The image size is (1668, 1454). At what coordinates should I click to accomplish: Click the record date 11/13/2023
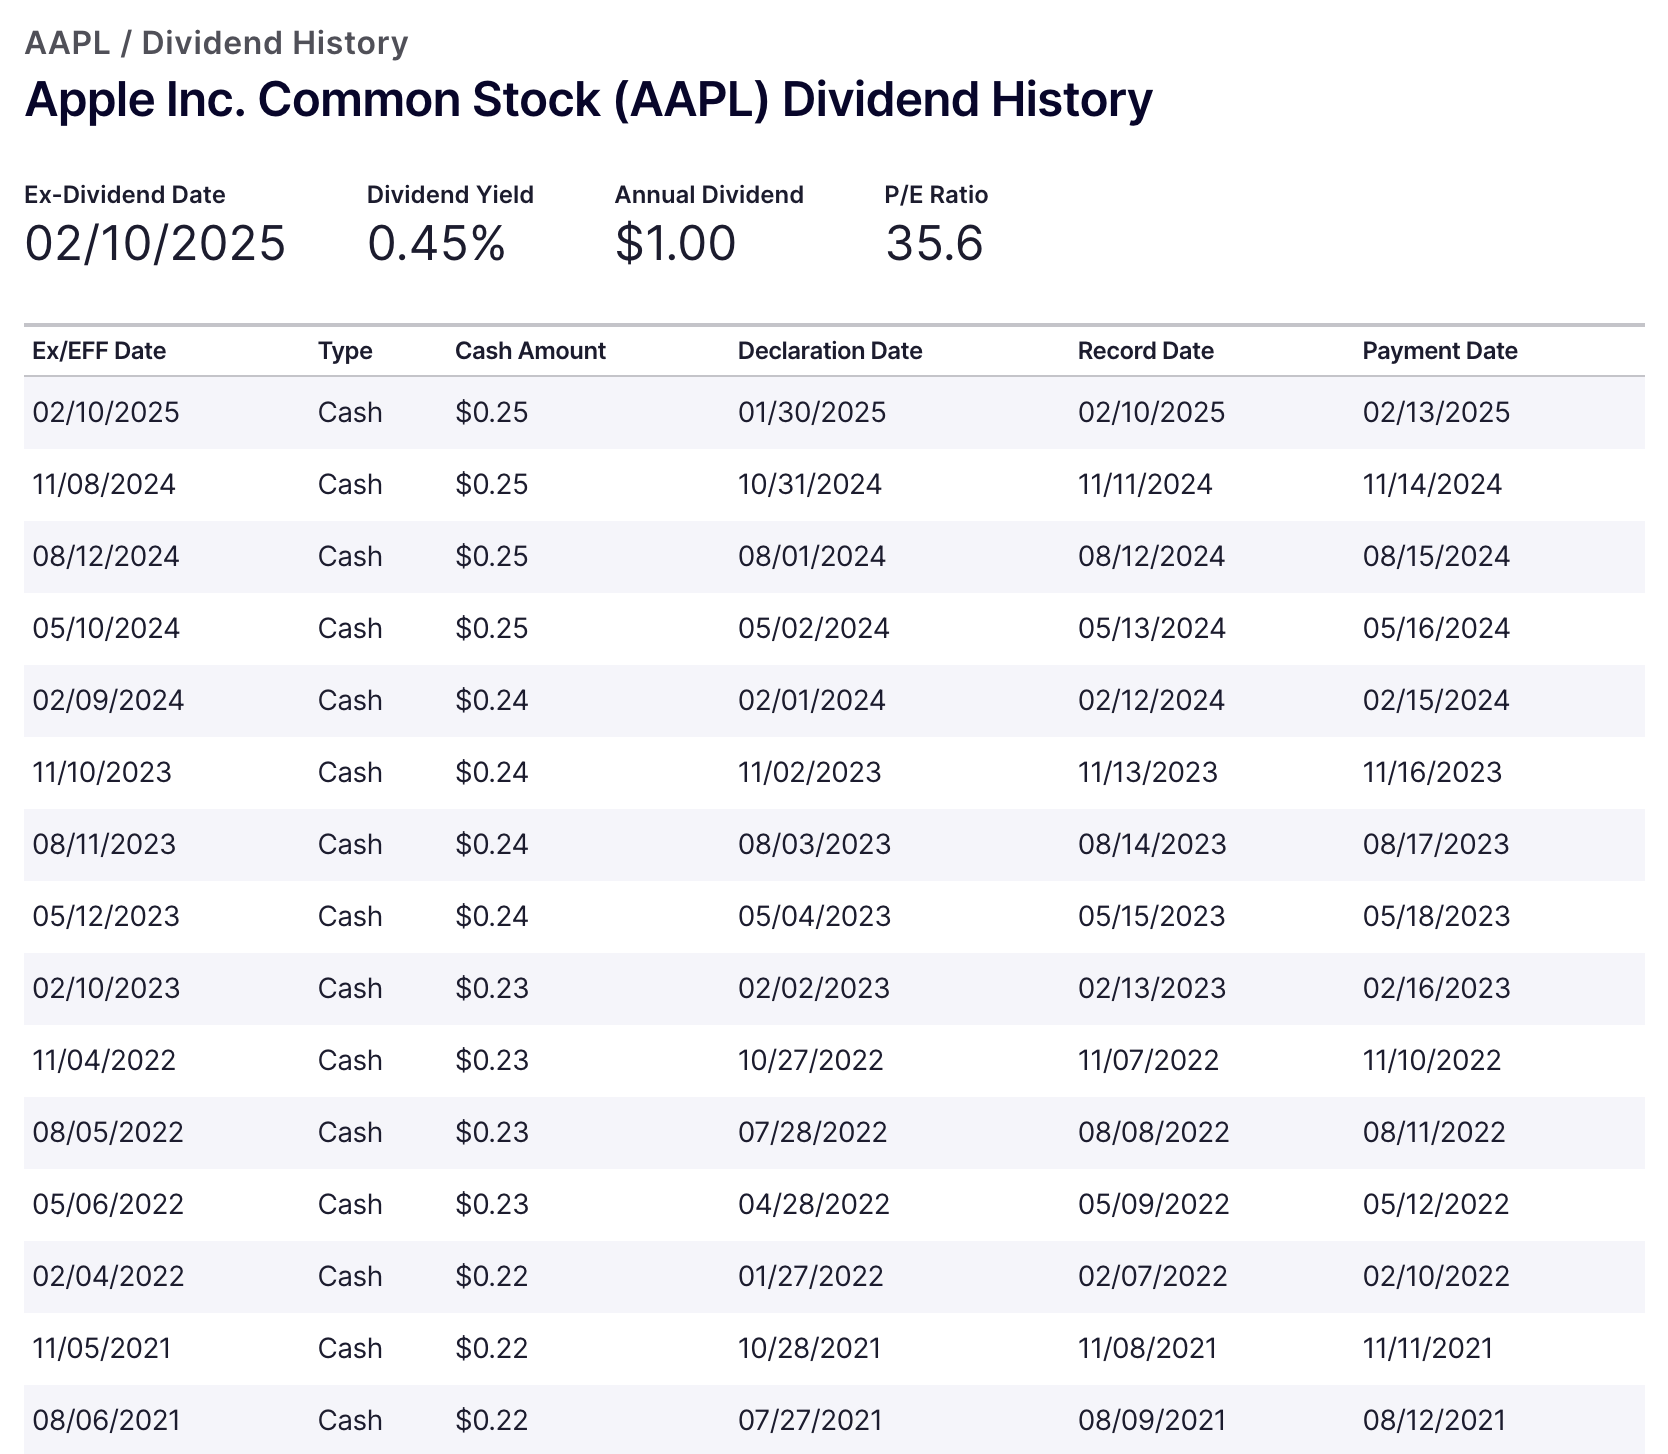pos(1148,773)
